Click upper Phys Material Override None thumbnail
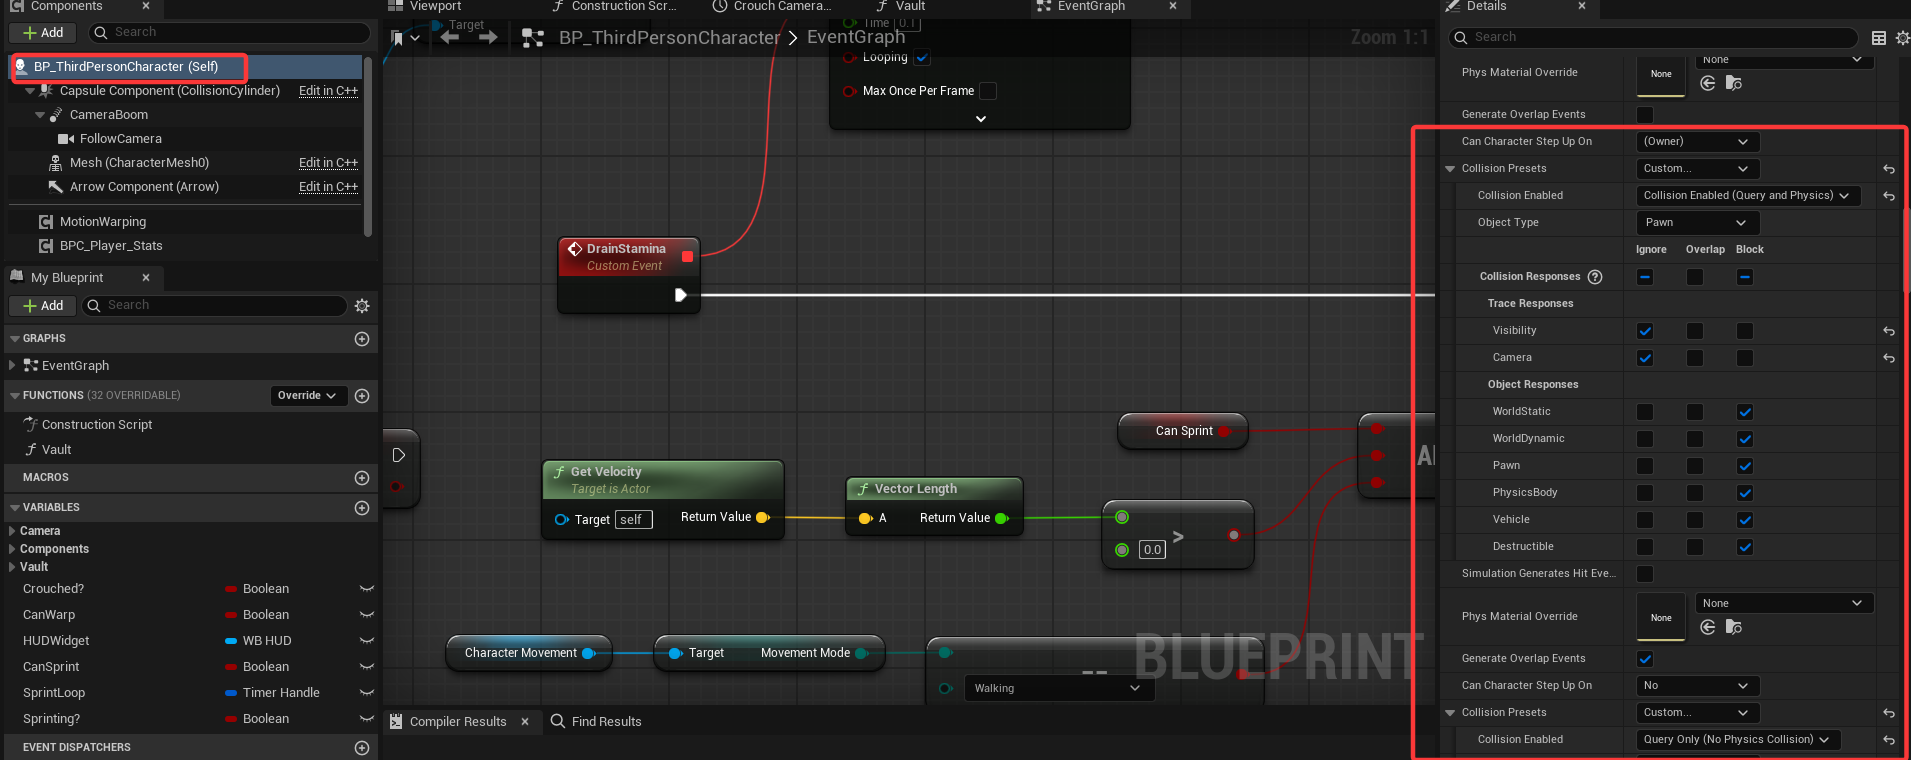Viewport: 1911px width, 760px height. 1661,75
